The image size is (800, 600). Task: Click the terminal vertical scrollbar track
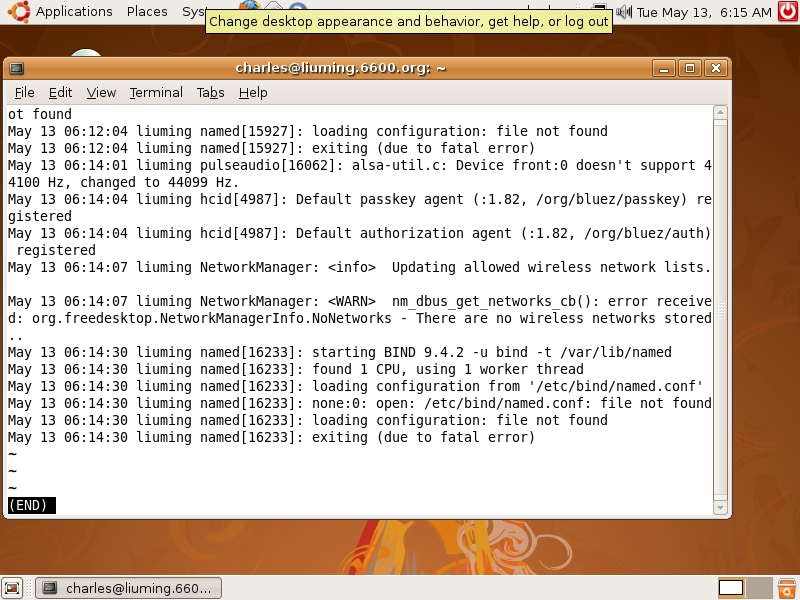click(x=720, y=310)
